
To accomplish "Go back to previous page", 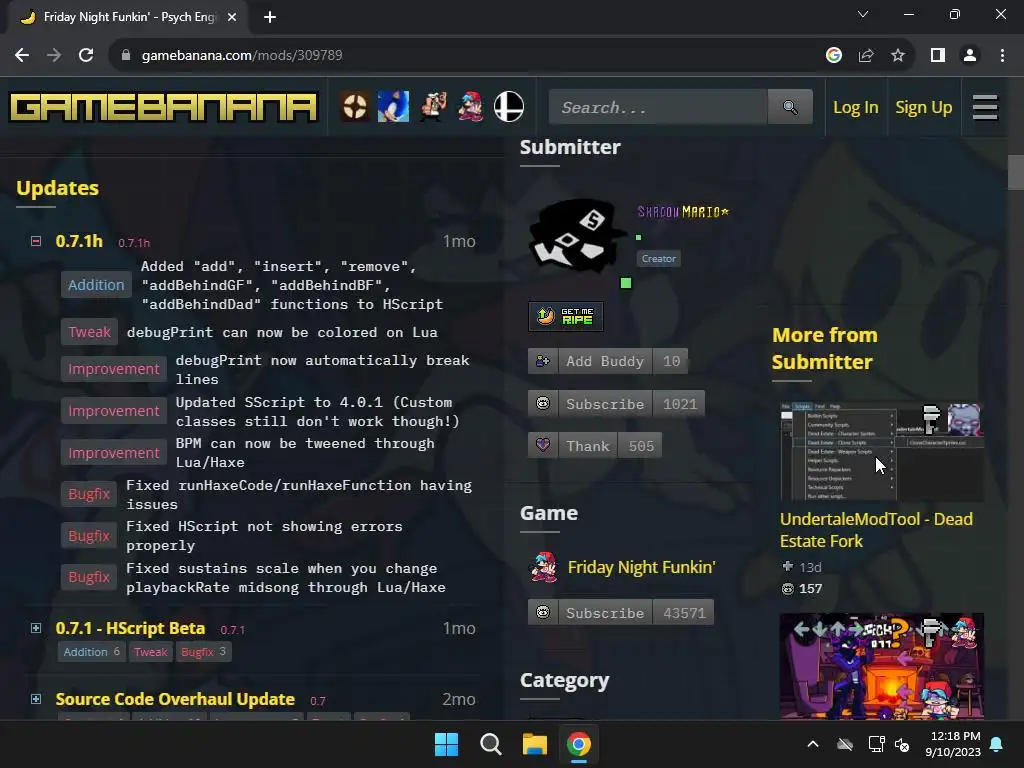I will (22, 55).
